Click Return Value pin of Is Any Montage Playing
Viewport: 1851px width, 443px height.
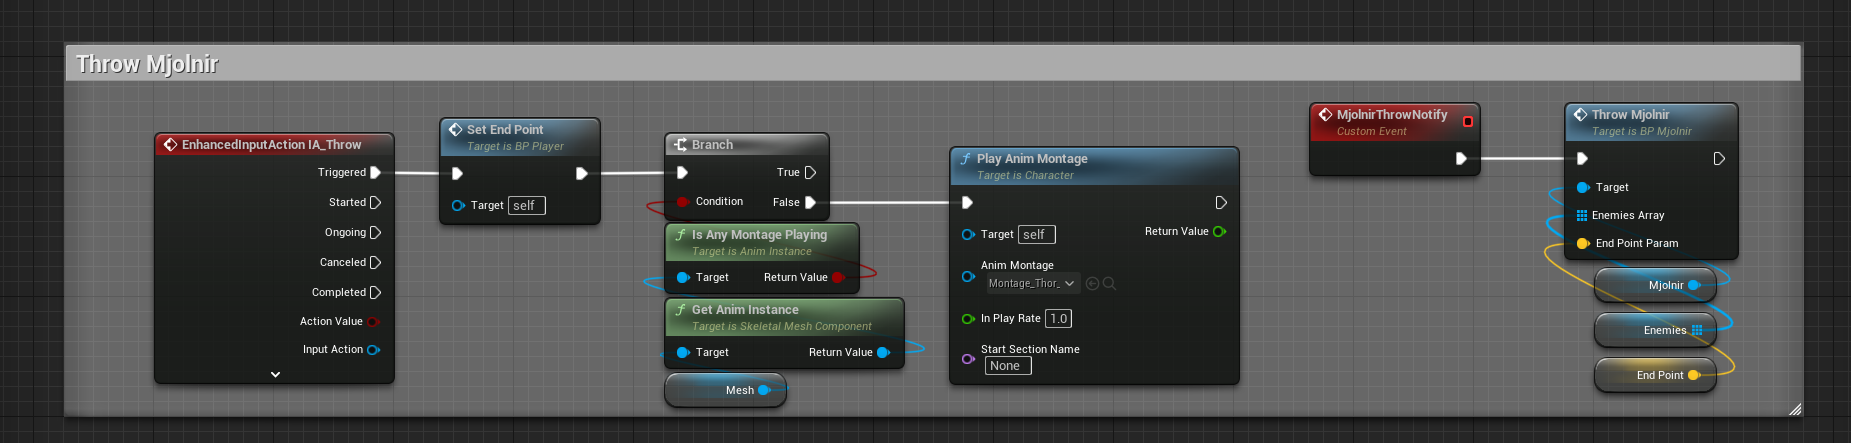pyautogui.click(x=838, y=278)
